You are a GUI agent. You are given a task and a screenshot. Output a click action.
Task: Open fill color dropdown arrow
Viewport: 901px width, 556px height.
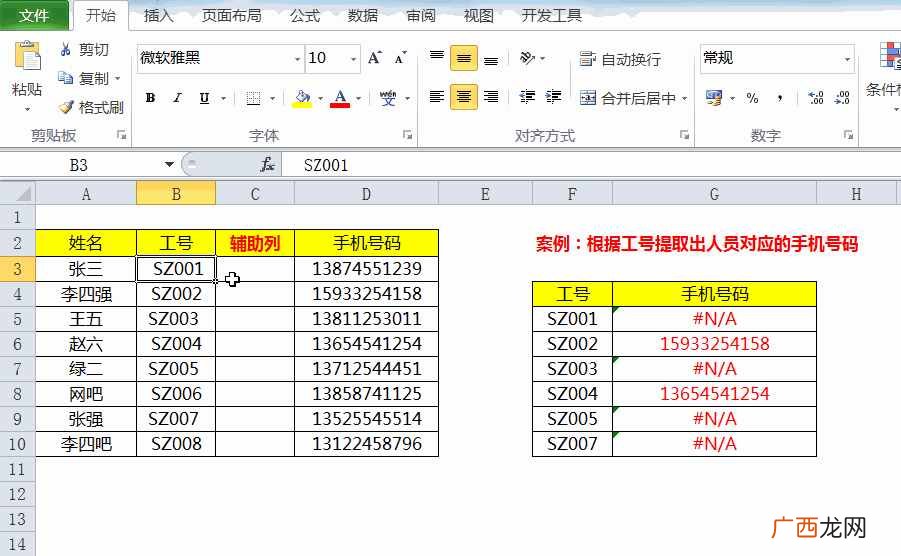point(320,98)
